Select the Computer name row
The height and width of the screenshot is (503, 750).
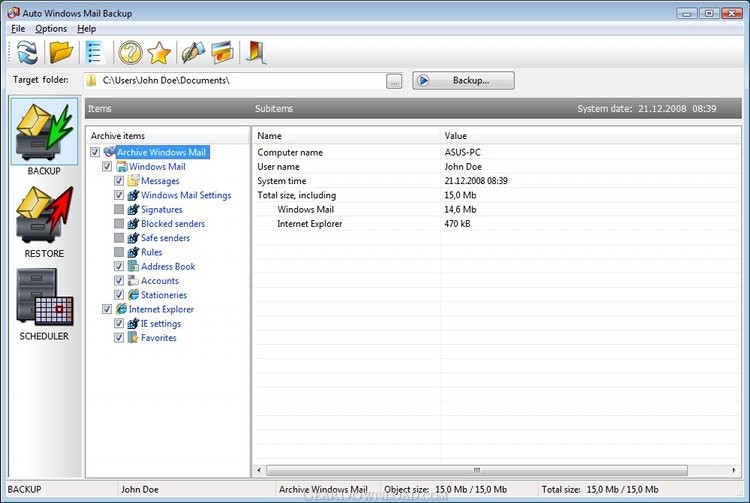click(496, 152)
